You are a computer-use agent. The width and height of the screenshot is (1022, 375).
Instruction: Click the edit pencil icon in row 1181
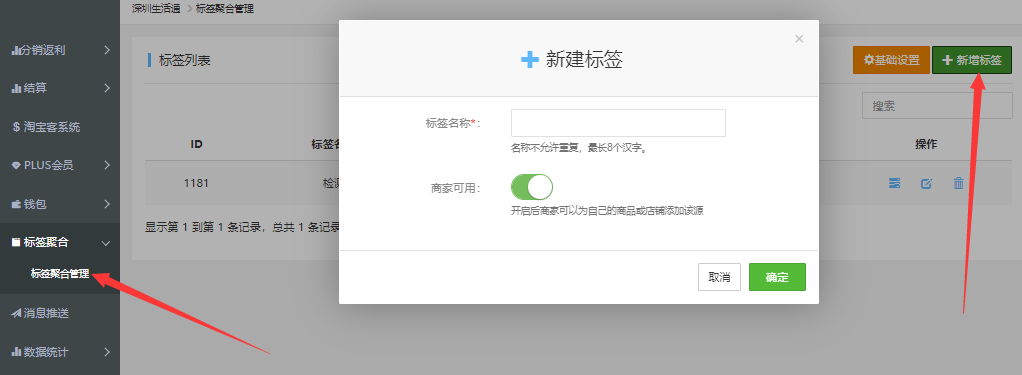926,183
